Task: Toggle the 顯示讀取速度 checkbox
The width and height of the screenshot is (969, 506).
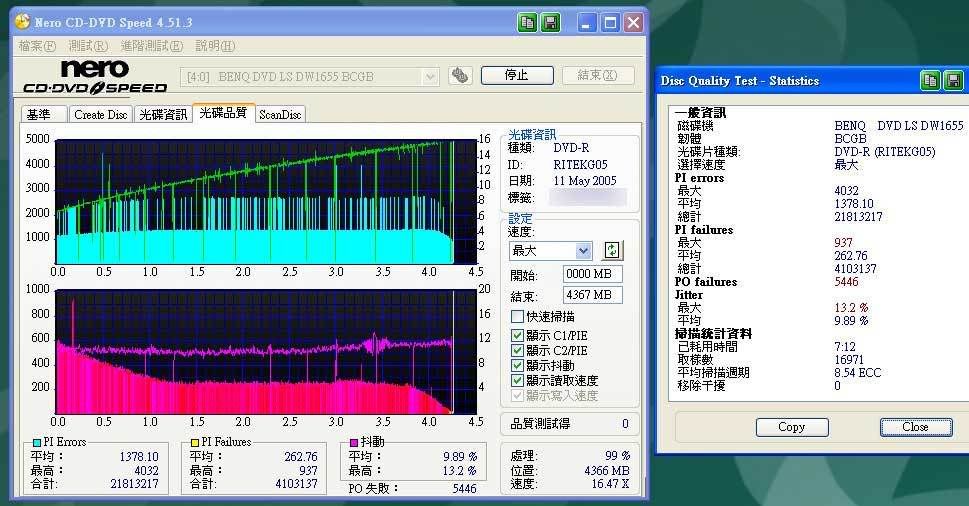Action: coord(517,381)
